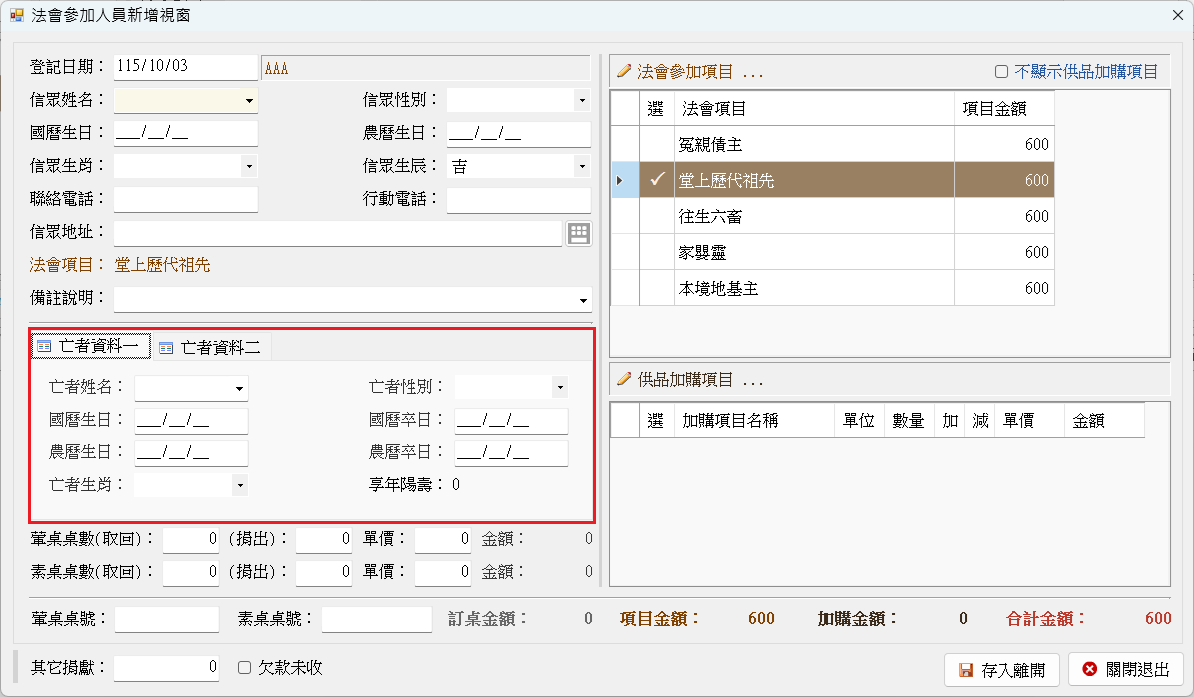Click the 登記日期 date field
The height and width of the screenshot is (697, 1194).
186,67
